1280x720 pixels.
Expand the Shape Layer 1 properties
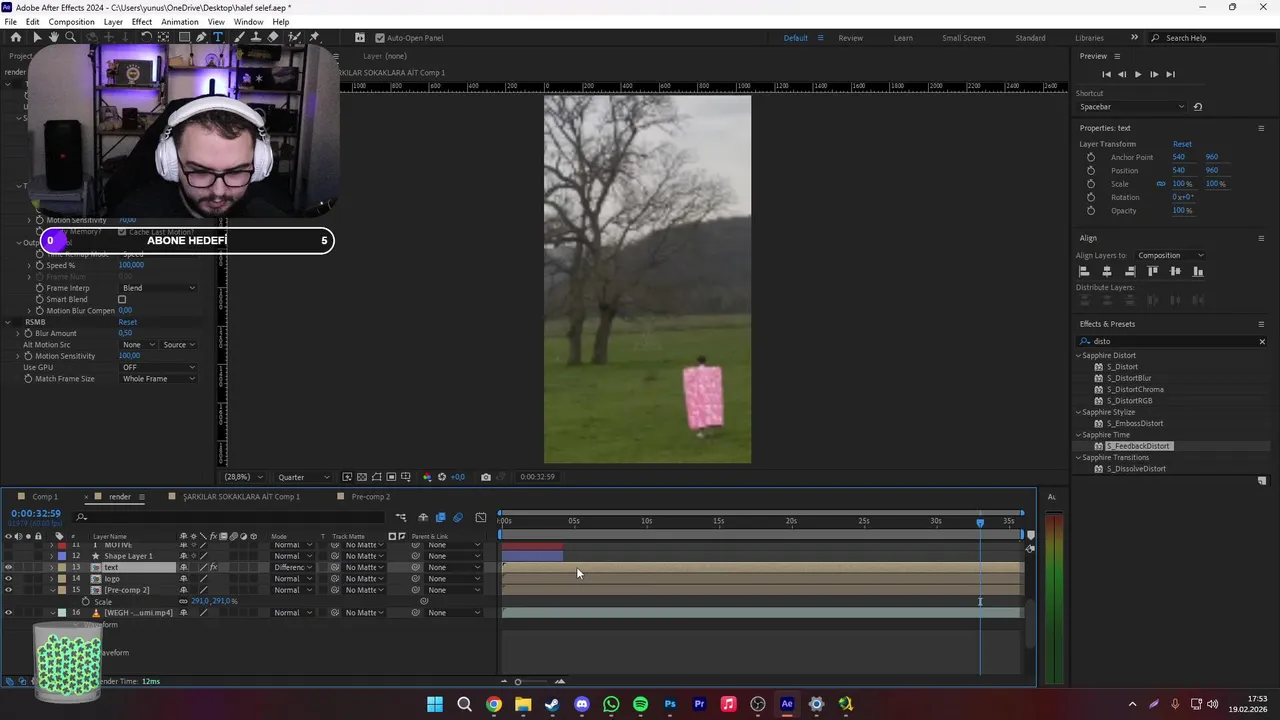tap(52, 556)
